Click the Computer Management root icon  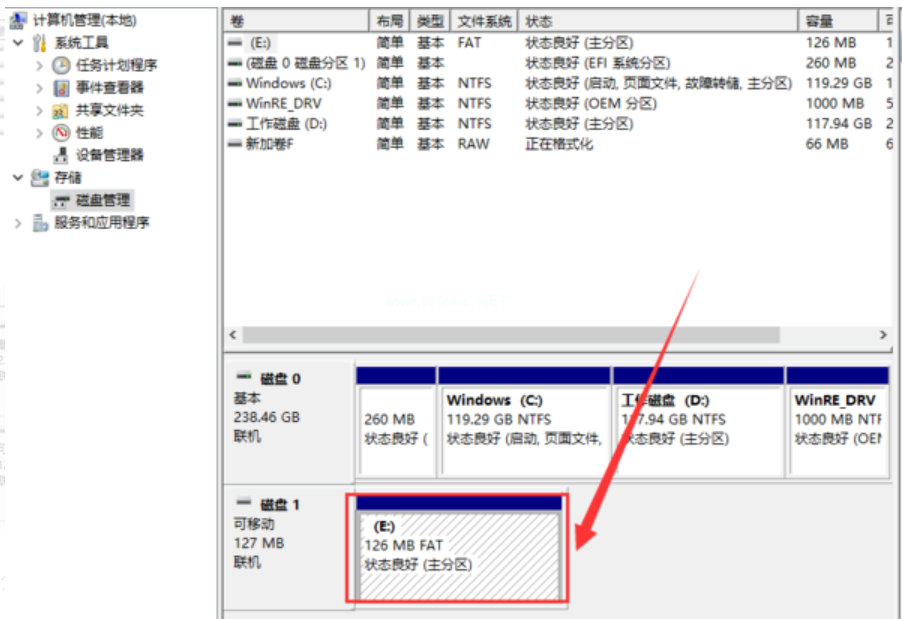pos(19,20)
